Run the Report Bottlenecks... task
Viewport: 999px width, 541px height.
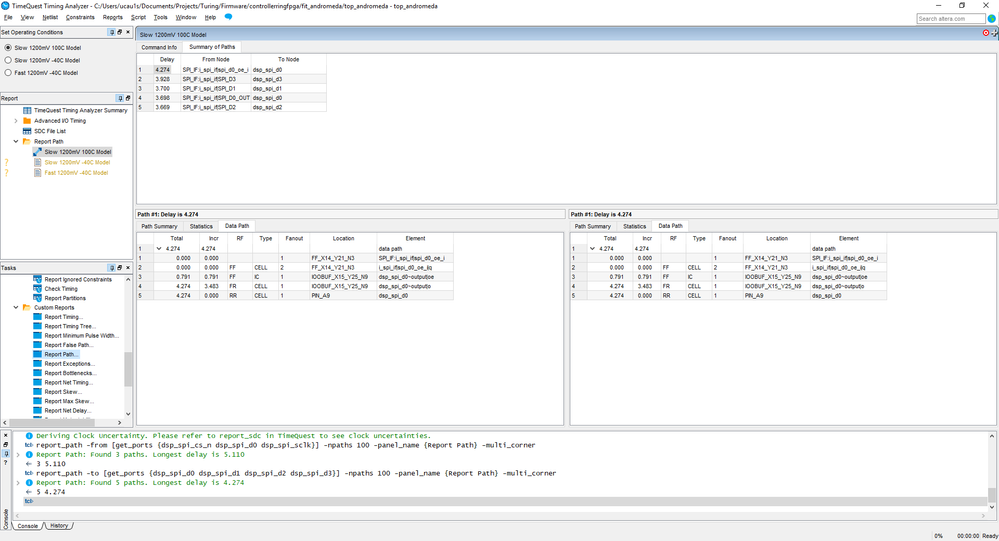[72, 373]
